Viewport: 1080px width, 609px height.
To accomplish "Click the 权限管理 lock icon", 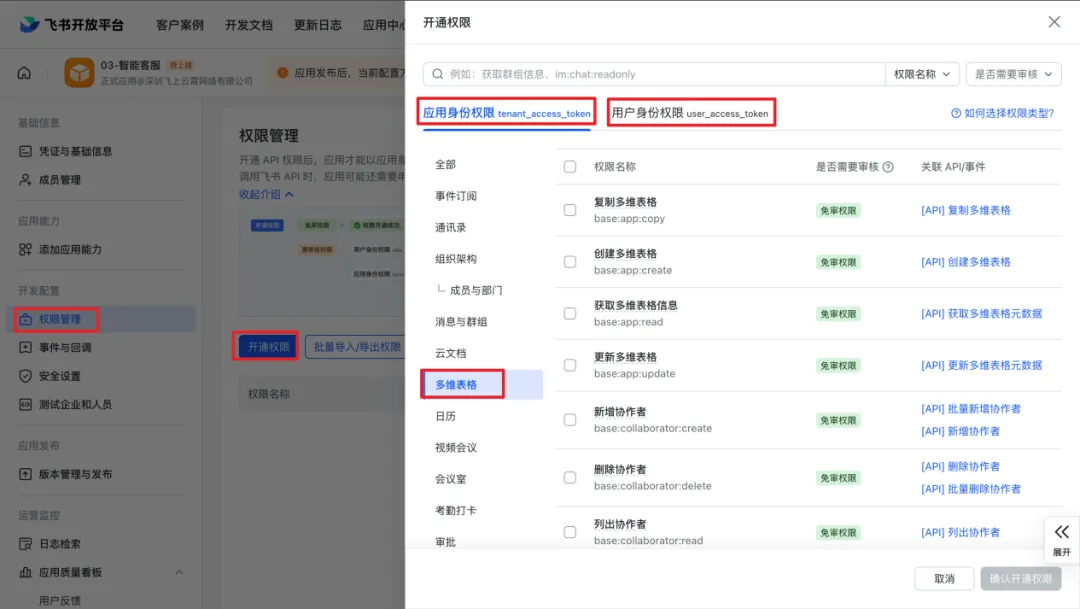I will coord(25,319).
